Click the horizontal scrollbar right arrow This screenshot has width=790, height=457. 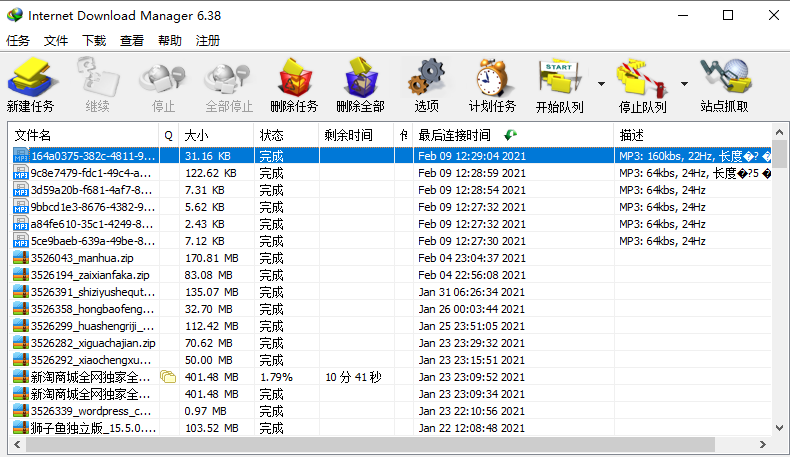pyautogui.click(x=763, y=444)
